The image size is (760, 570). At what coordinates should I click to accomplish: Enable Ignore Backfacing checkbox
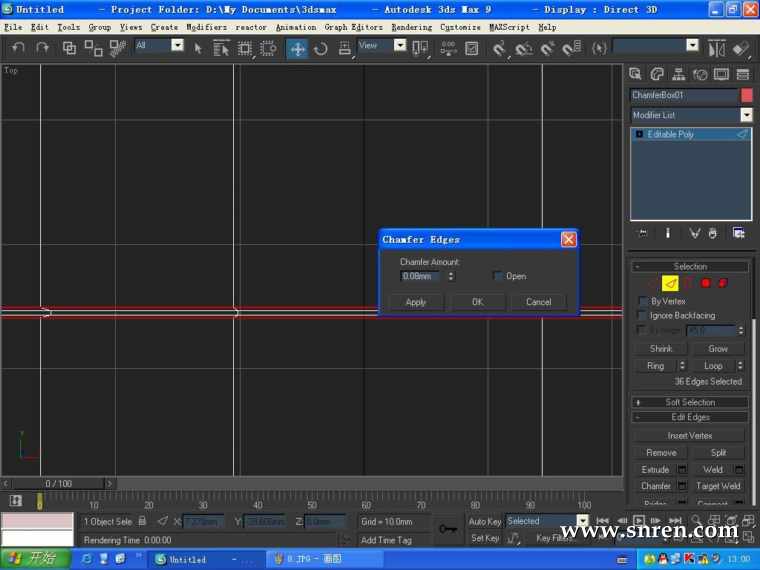[x=643, y=316]
